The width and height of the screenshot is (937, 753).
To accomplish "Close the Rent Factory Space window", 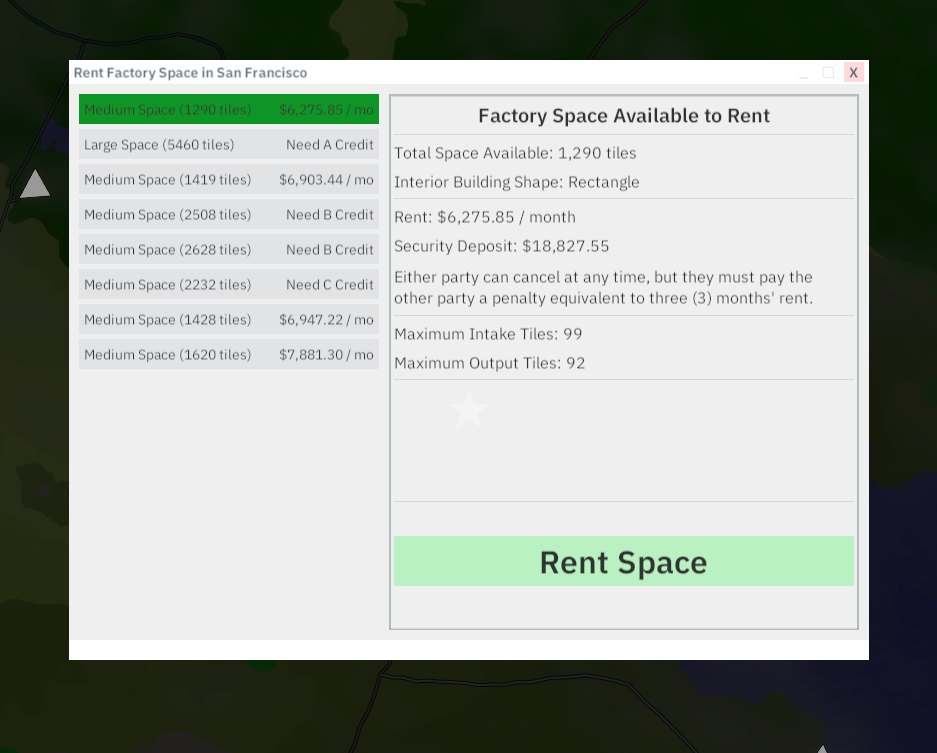I will pos(853,72).
